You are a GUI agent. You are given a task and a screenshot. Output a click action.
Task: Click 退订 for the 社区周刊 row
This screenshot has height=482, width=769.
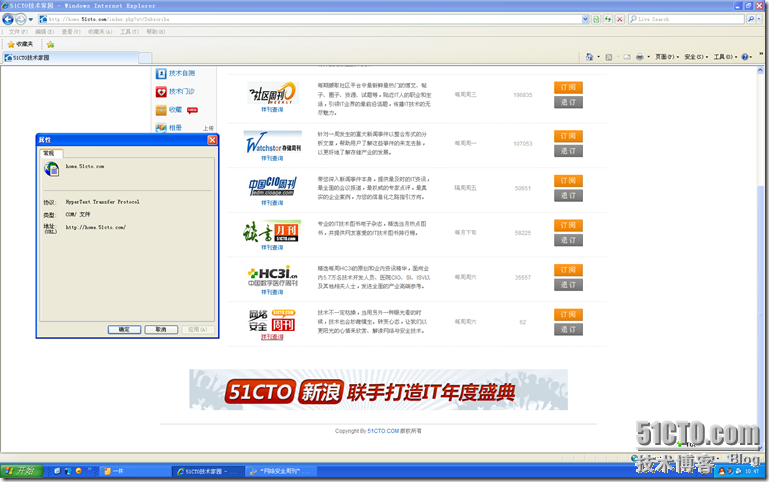(568, 102)
